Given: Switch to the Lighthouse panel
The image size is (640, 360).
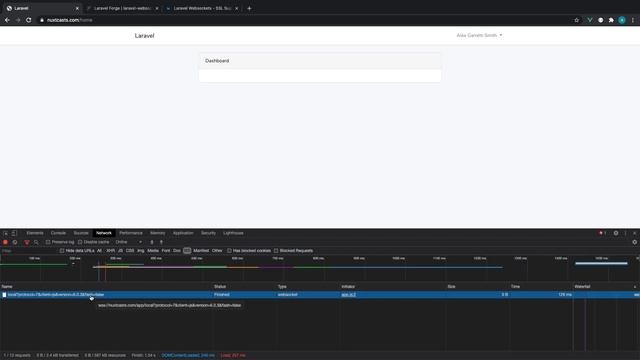Looking at the screenshot, I should coord(233,233).
